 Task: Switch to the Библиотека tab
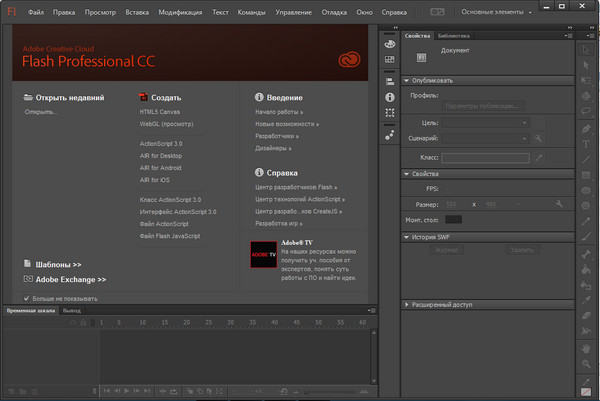[x=455, y=36]
